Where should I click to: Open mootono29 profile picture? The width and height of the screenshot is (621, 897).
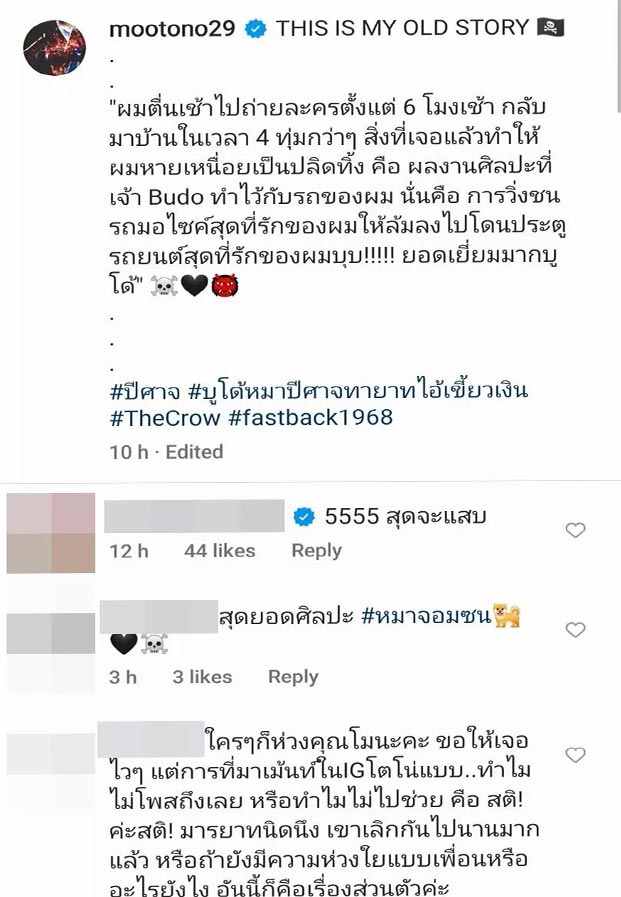click(54, 48)
